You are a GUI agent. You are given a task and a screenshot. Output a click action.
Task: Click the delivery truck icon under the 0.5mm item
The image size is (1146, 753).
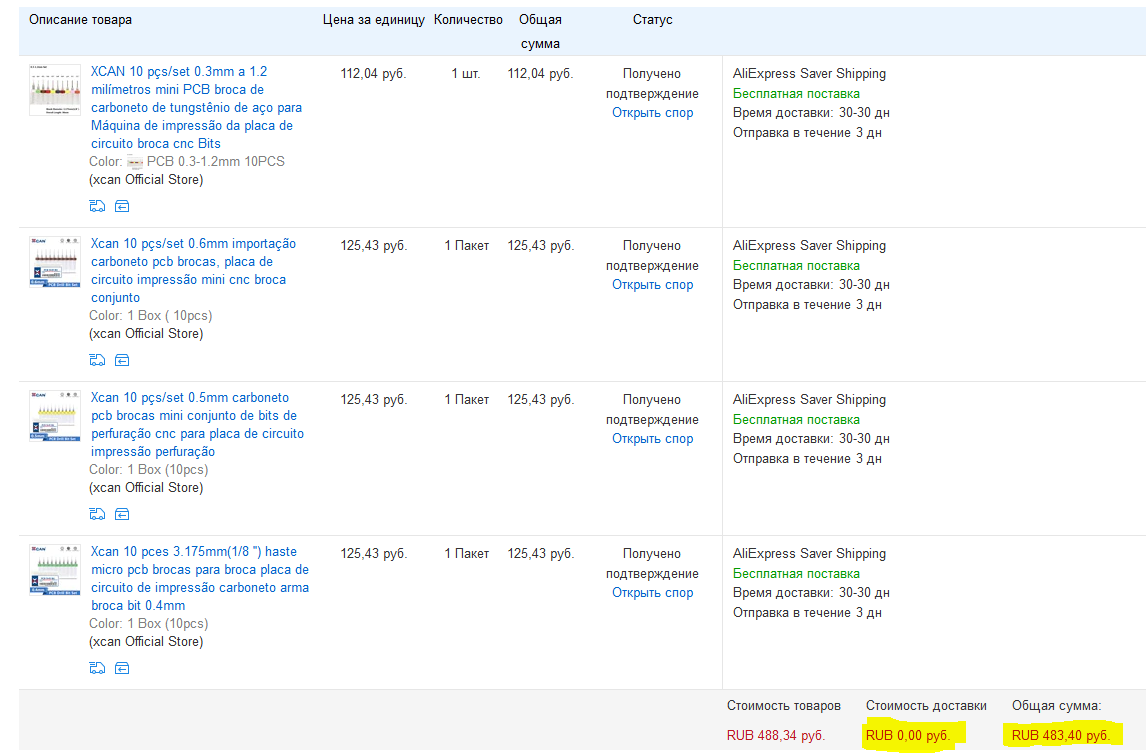tap(97, 514)
